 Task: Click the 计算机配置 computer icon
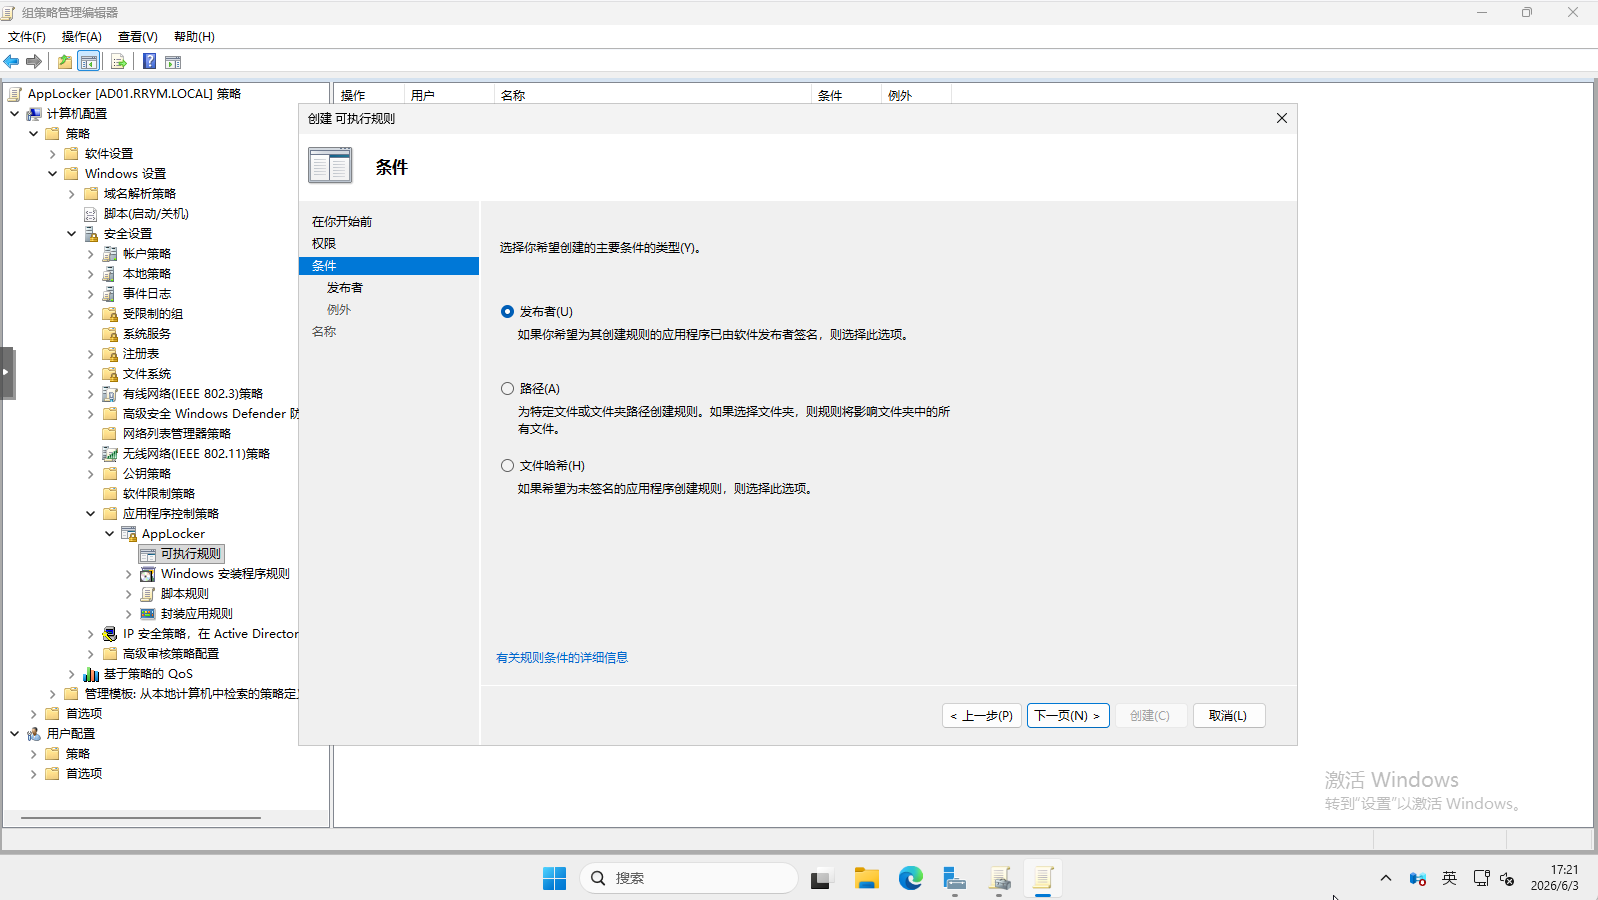tap(34, 114)
